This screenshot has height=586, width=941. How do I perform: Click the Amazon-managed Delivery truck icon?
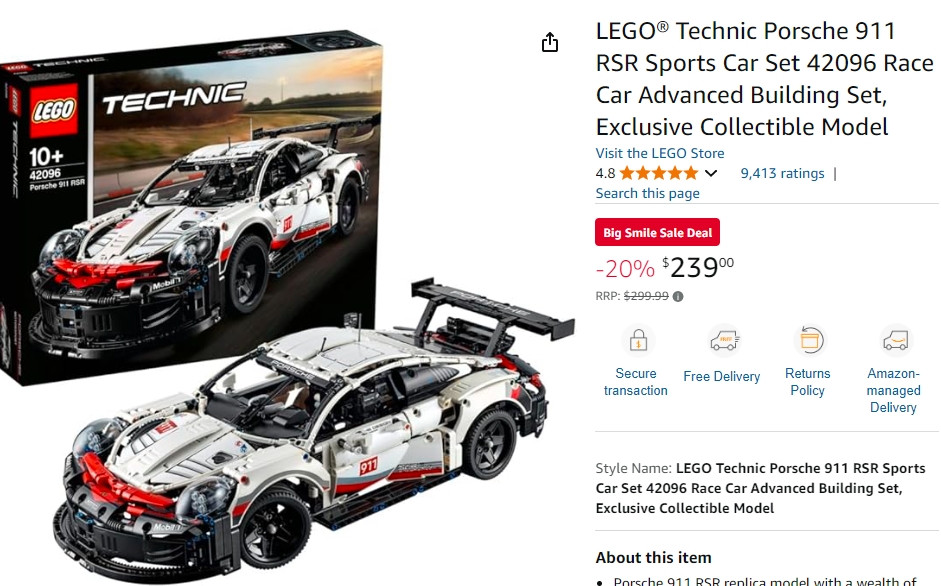[895, 340]
